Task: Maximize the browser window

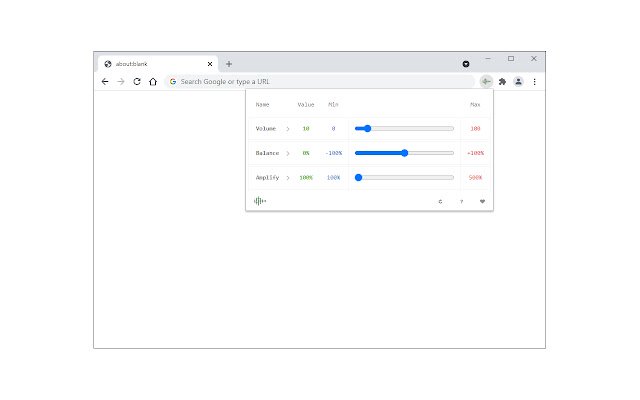Action: pyautogui.click(x=511, y=59)
